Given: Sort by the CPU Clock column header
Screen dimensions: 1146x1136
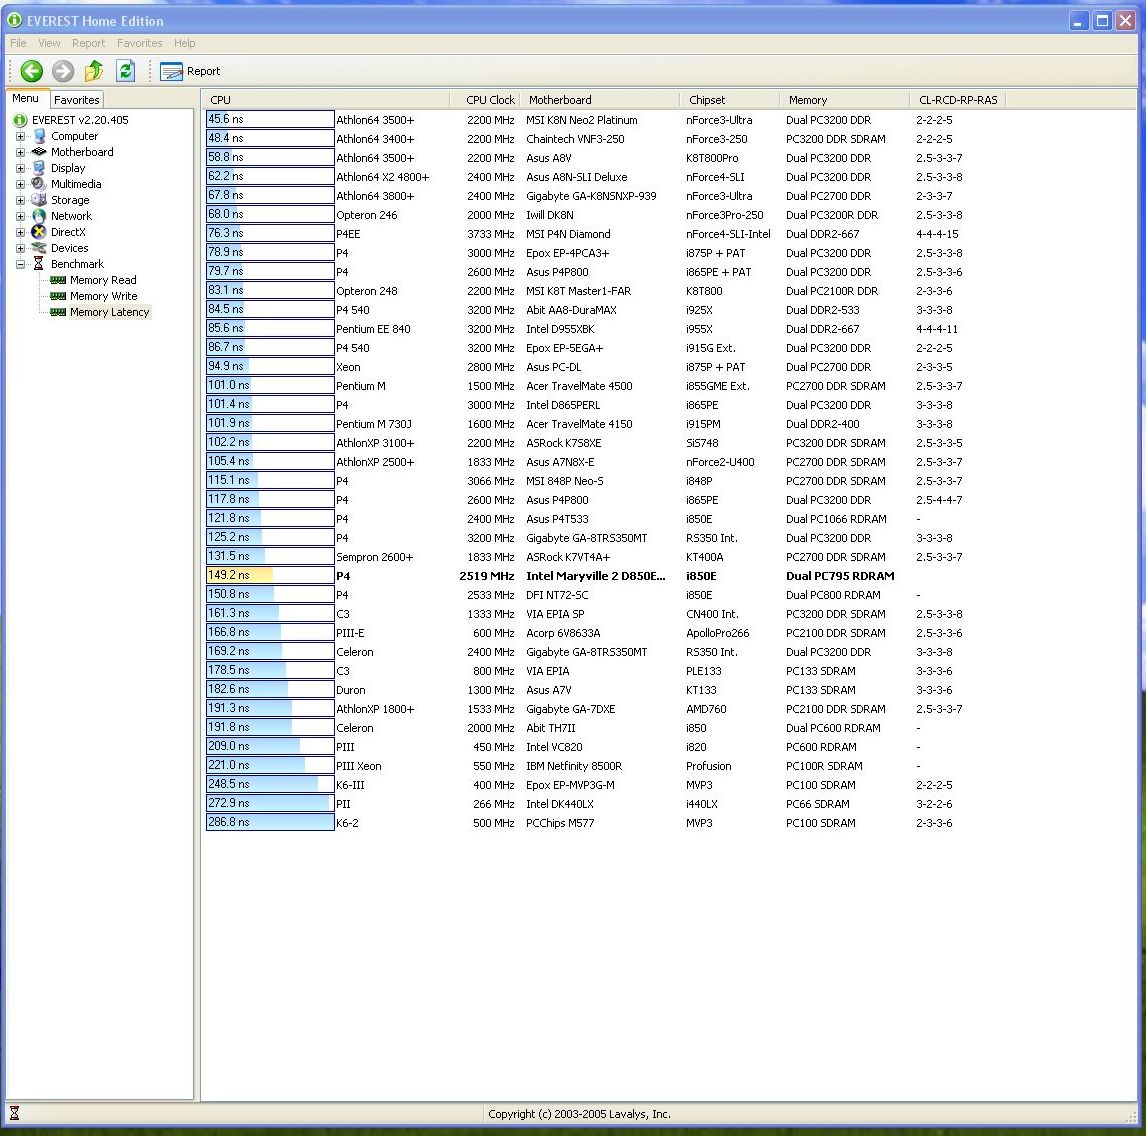Looking at the screenshot, I should coord(485,100).
